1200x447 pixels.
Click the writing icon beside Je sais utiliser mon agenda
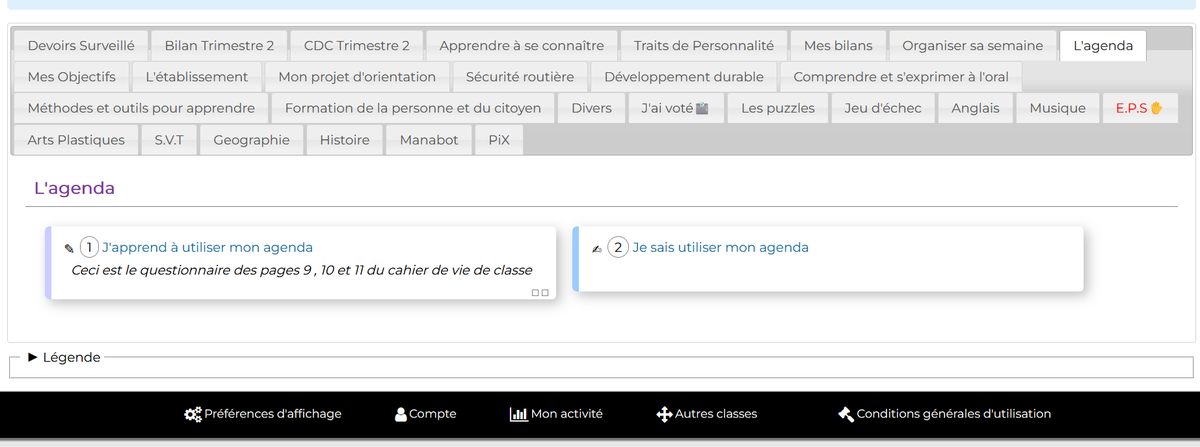coord(597,248)
